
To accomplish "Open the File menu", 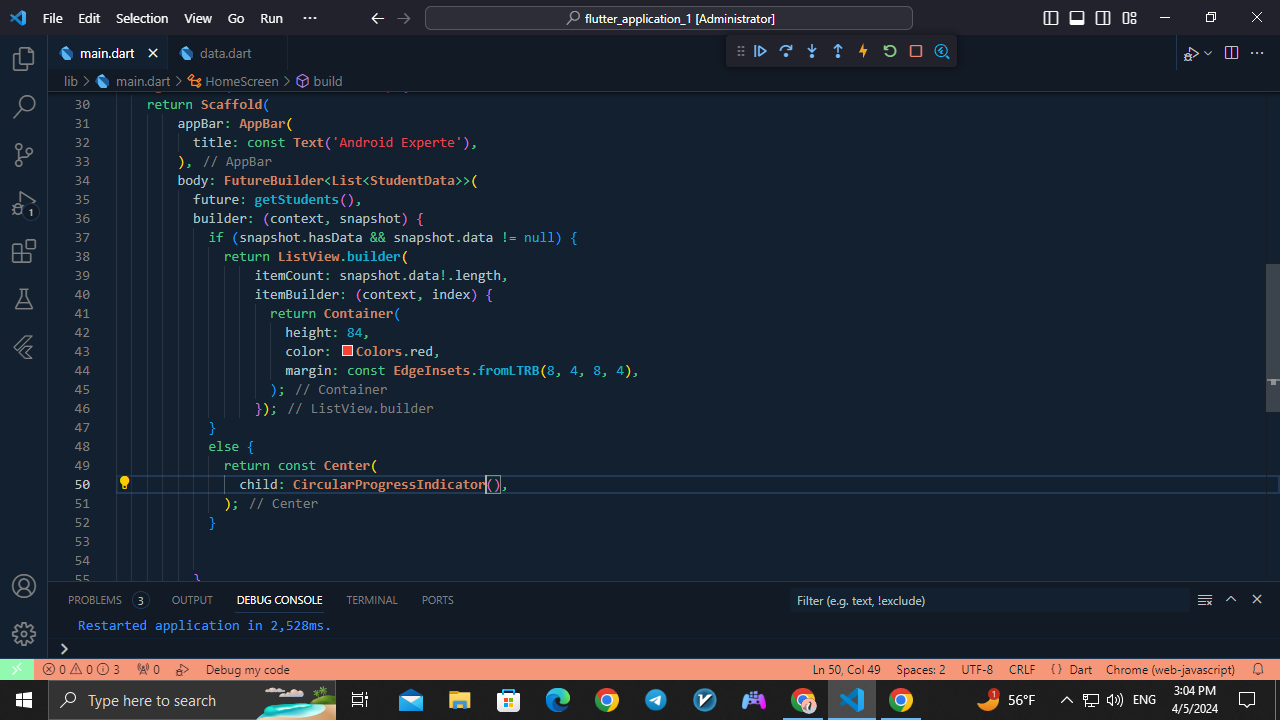I will pos(52,18).
